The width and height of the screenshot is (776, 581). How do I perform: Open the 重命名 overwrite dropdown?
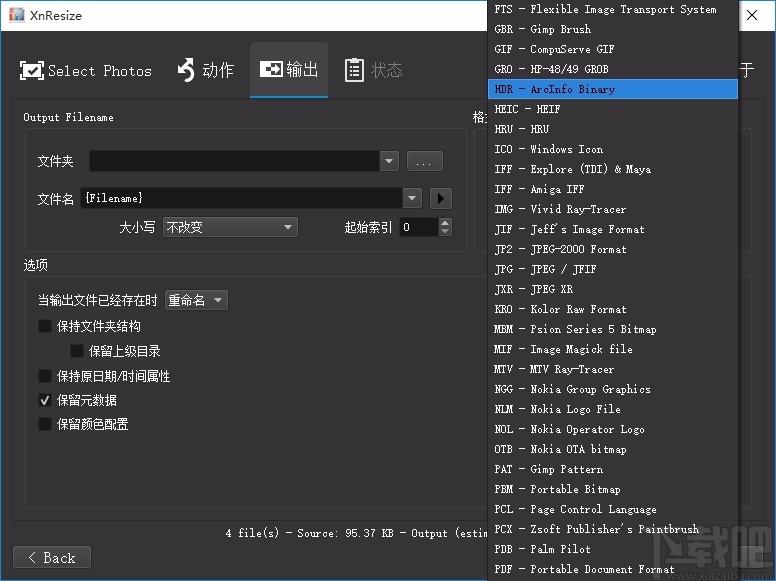tap(196, 300)
